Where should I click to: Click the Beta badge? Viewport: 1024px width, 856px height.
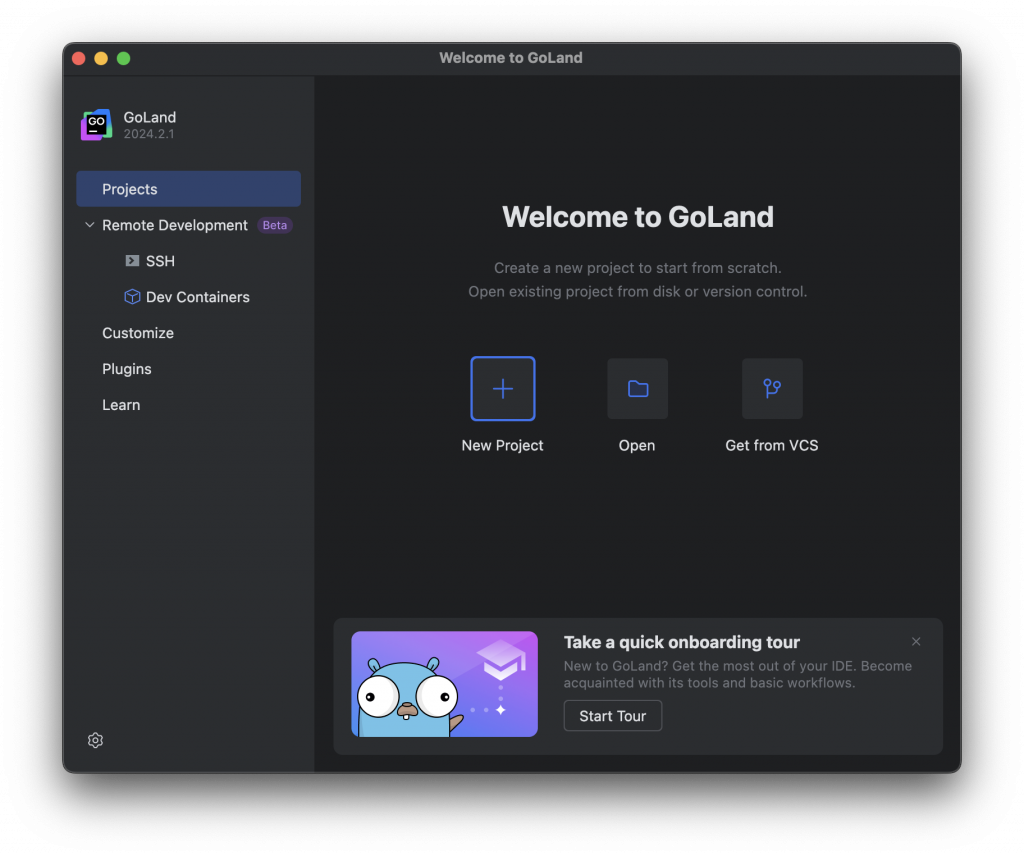click(x=274, y=225)
